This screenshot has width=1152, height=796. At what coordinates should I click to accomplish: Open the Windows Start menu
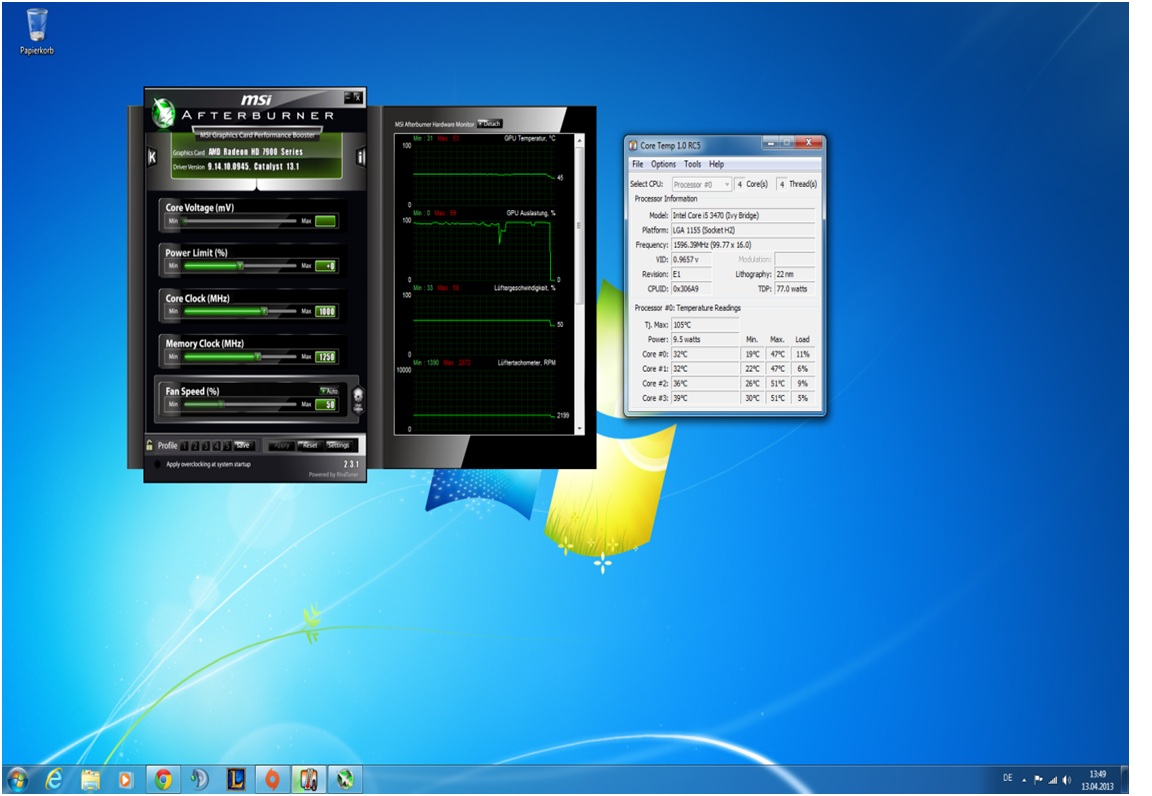18,779
